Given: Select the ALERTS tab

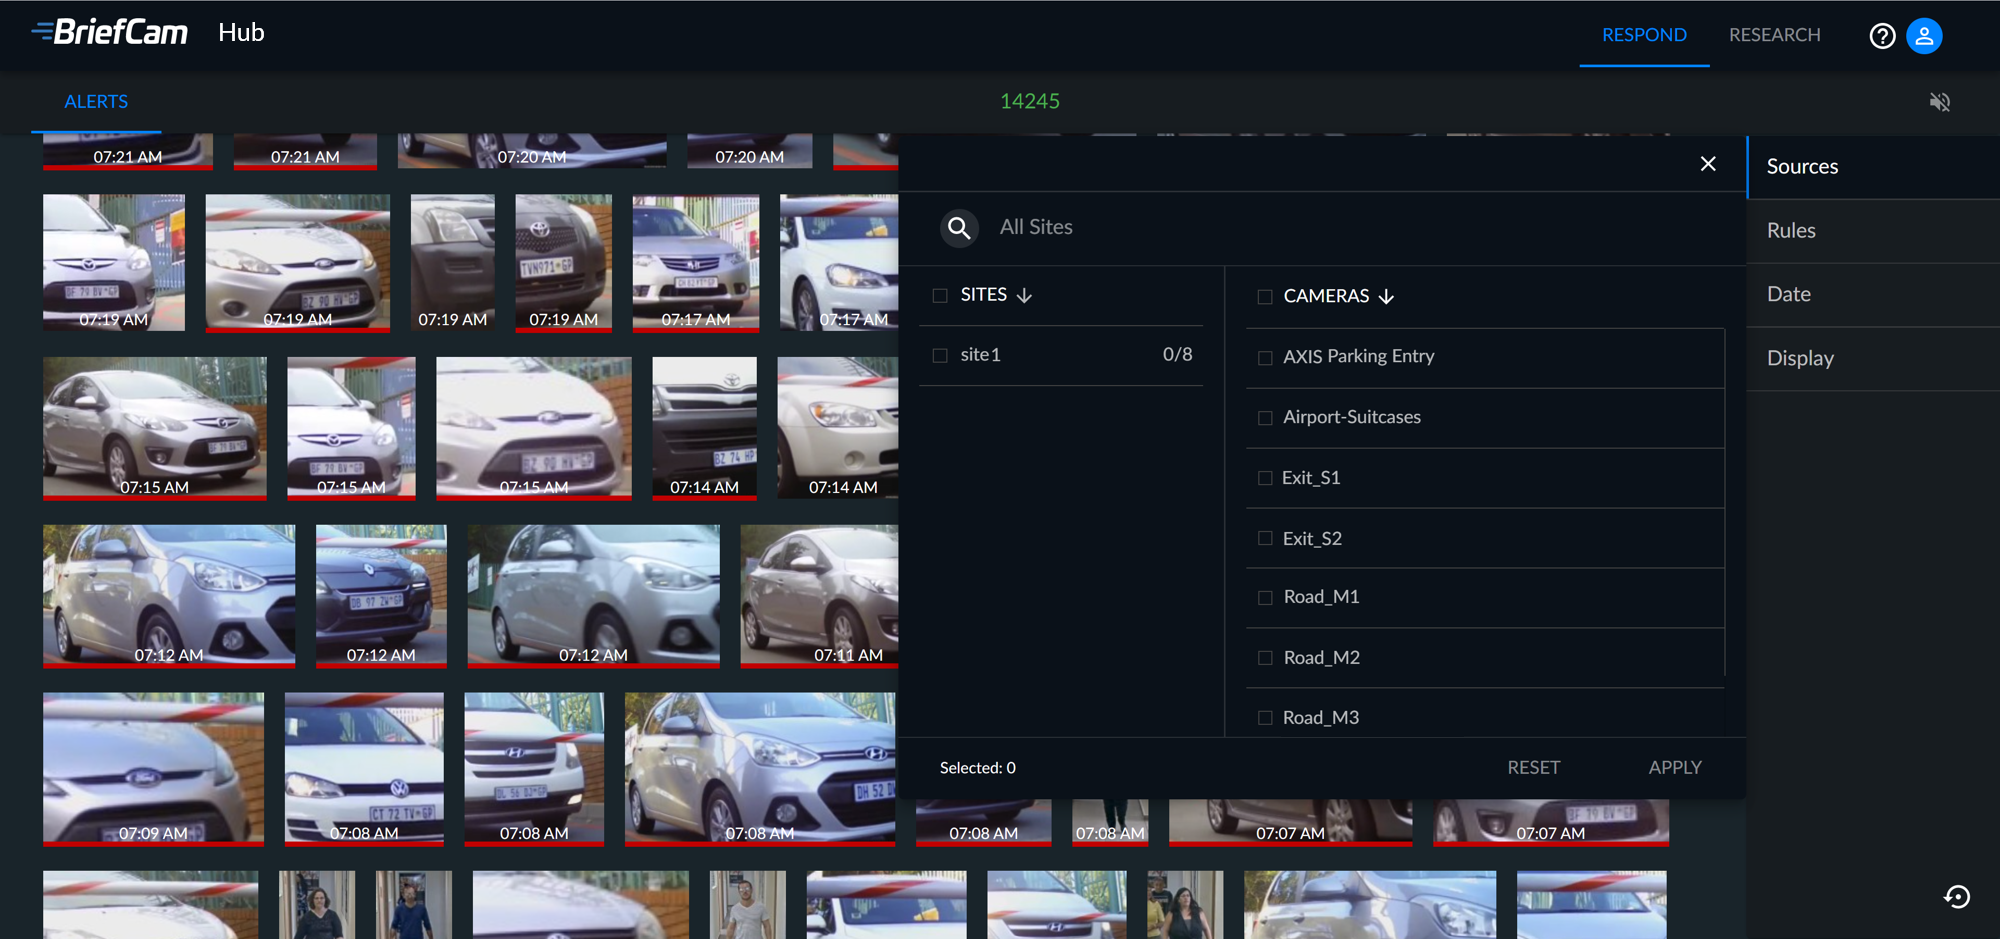Looking at the screenshot, I should (x=96, y=102).
